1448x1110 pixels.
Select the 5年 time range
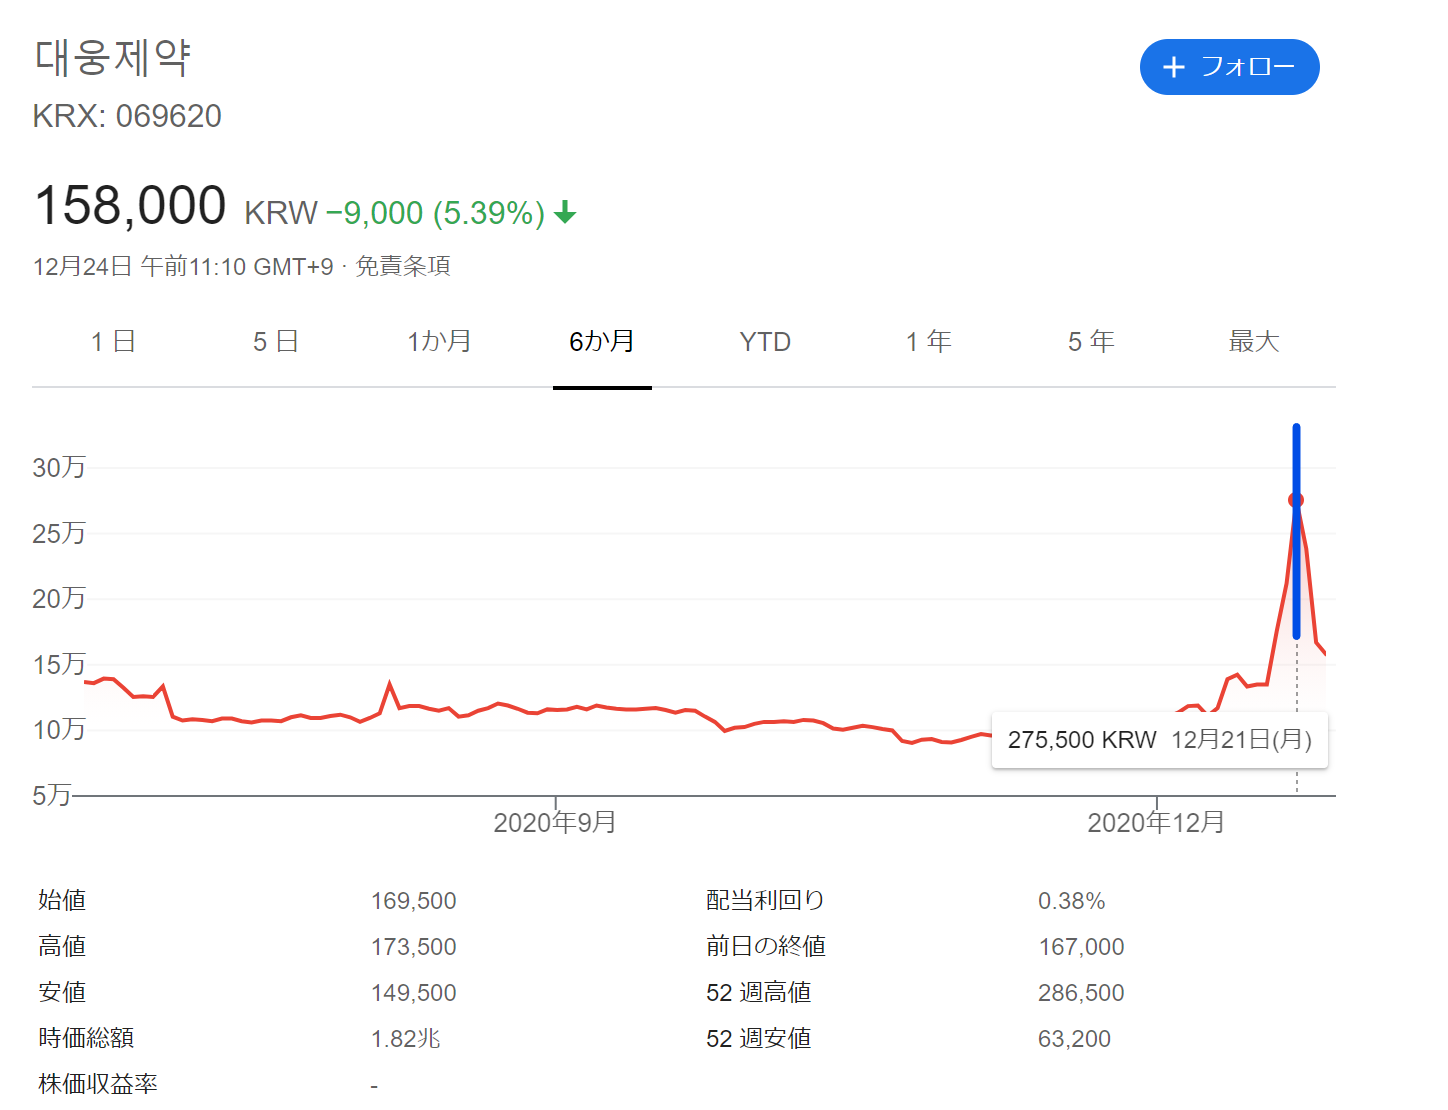pyautogui.click(x=1090, y=341)
